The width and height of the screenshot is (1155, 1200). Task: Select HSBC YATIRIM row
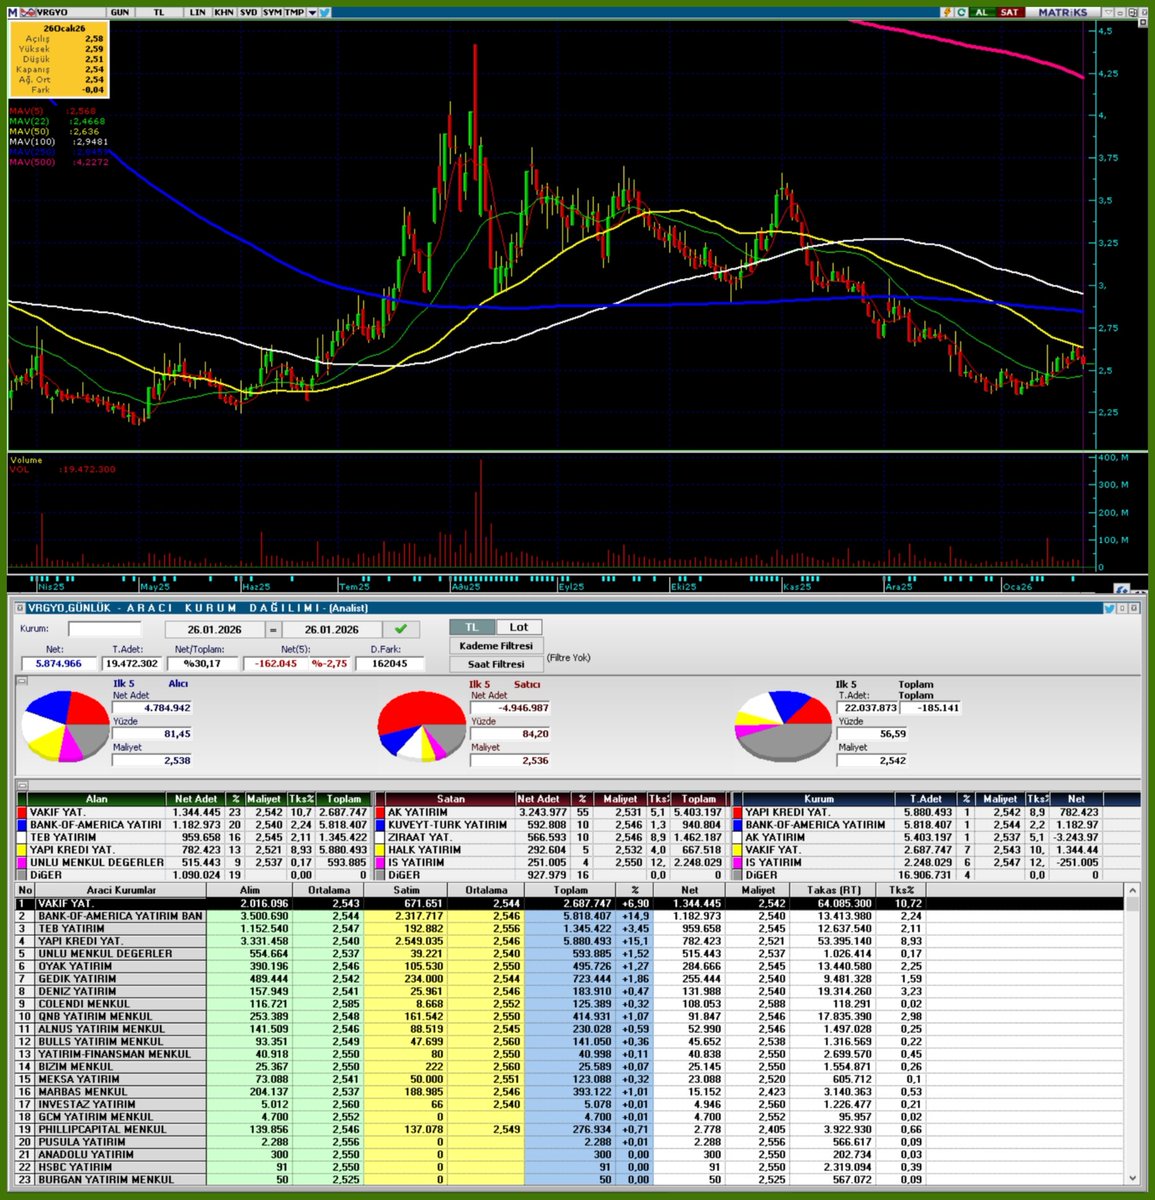tap(570, 1167)
